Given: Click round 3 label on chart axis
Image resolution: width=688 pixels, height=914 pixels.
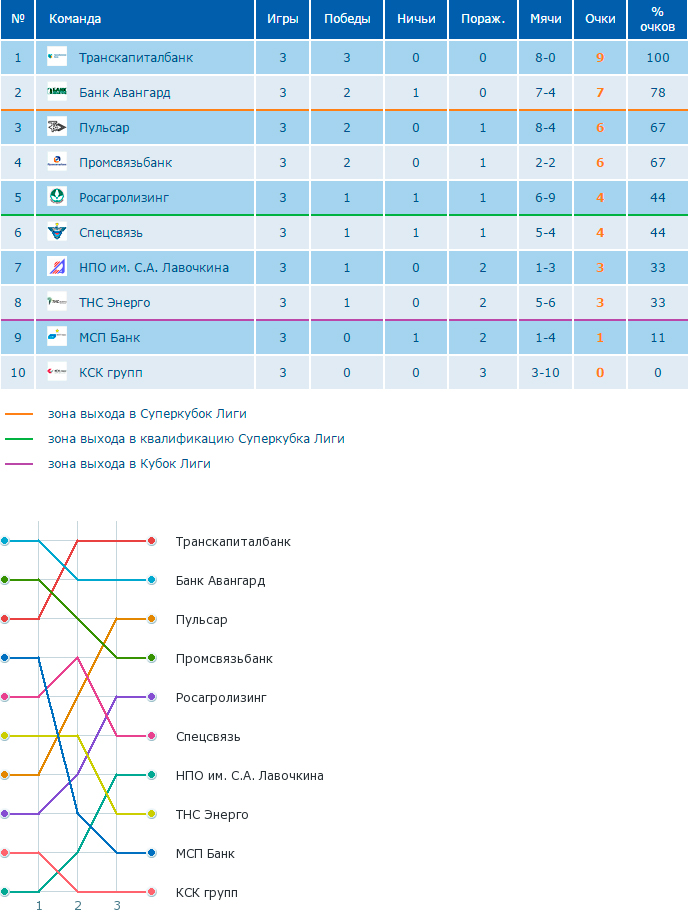Looking at the screenshot, I should [117, 906].
